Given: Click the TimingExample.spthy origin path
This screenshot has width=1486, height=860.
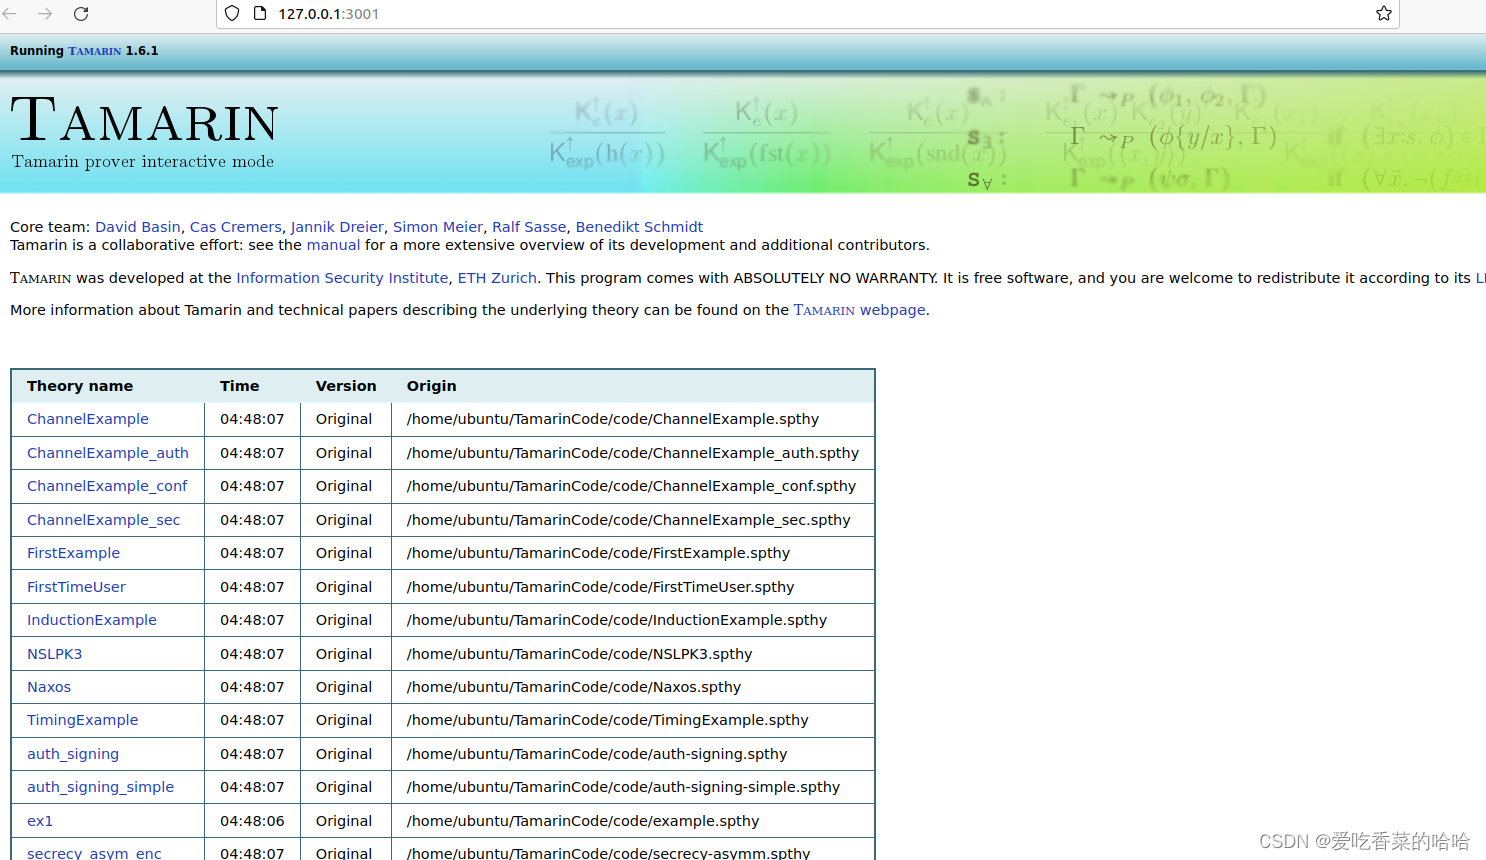Looking at the screenshot, I should [608, 720].
